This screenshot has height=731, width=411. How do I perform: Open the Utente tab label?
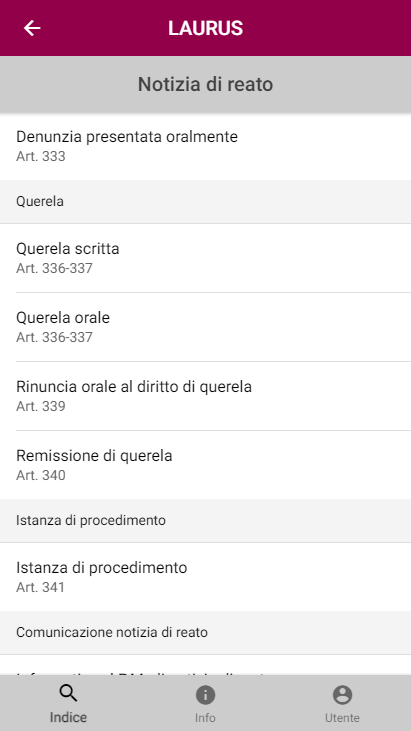(x=342, y=717)
